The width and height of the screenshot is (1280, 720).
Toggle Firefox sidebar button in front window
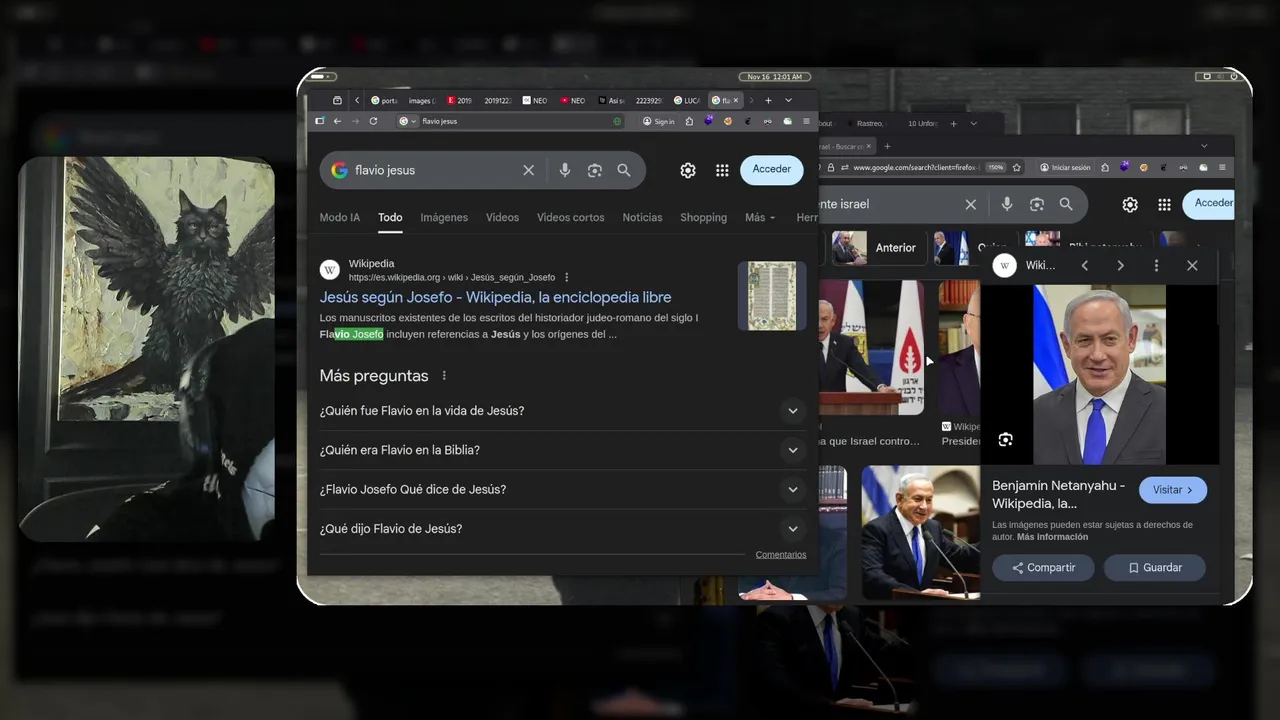pos(319,121)
